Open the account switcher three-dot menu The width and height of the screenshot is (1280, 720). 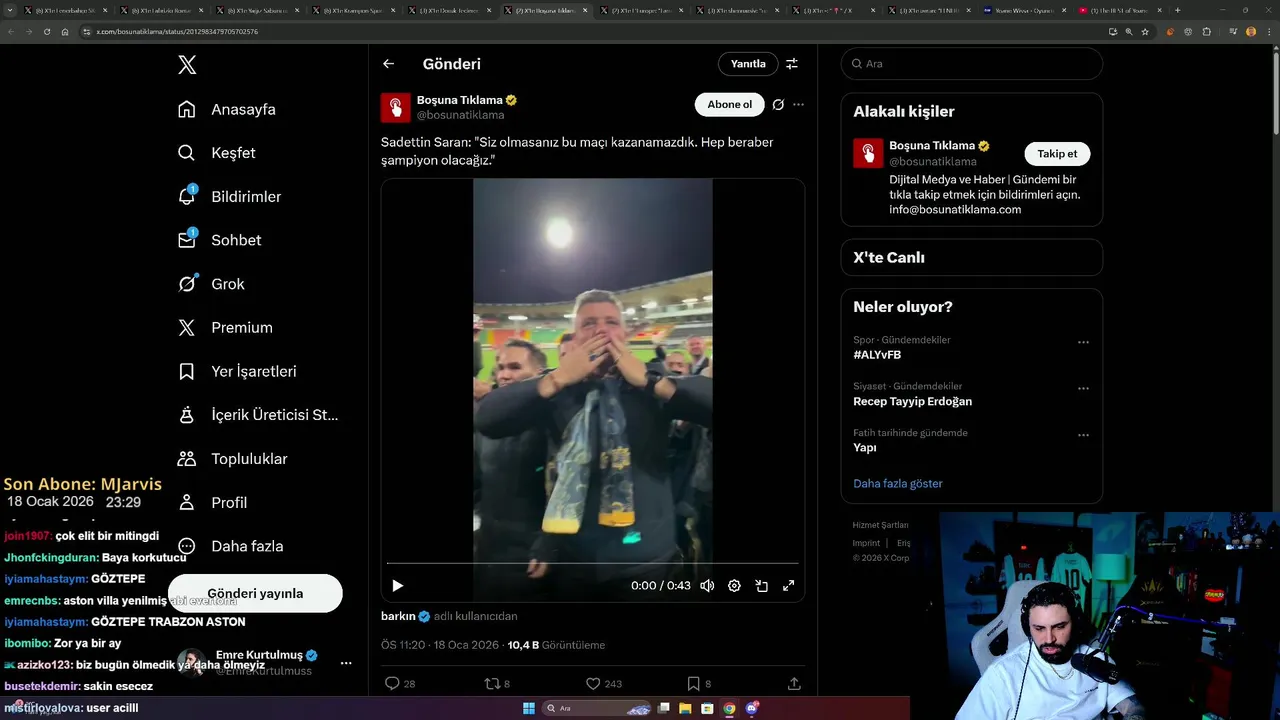click(x=346, y=663)
